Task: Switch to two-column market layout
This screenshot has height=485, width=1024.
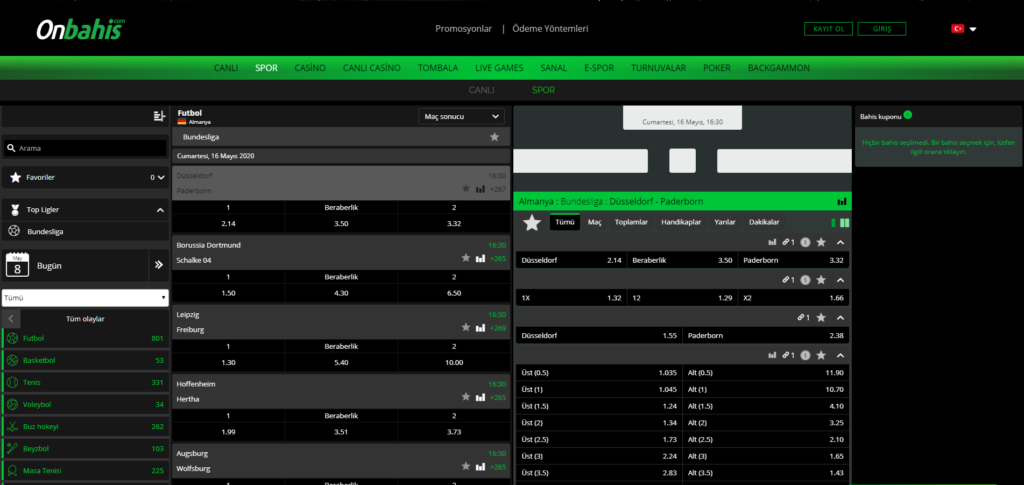Action: click(845, 223)
